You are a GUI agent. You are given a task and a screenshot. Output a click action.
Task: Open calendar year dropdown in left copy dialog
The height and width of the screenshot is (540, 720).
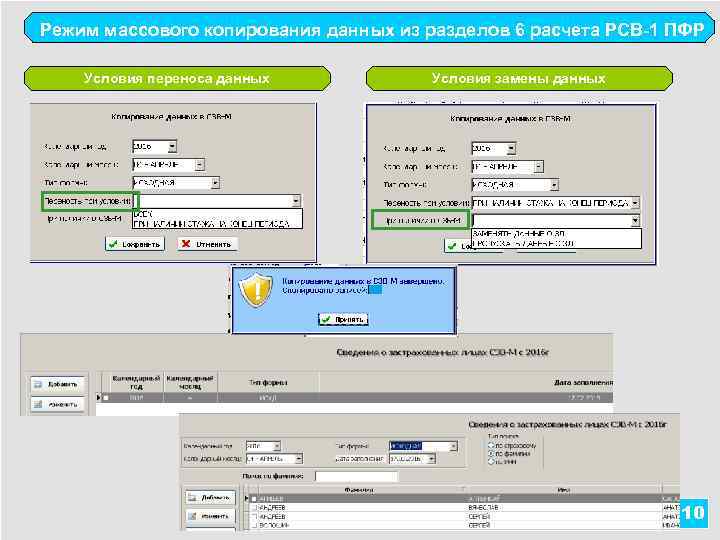[x=172, y=146]
